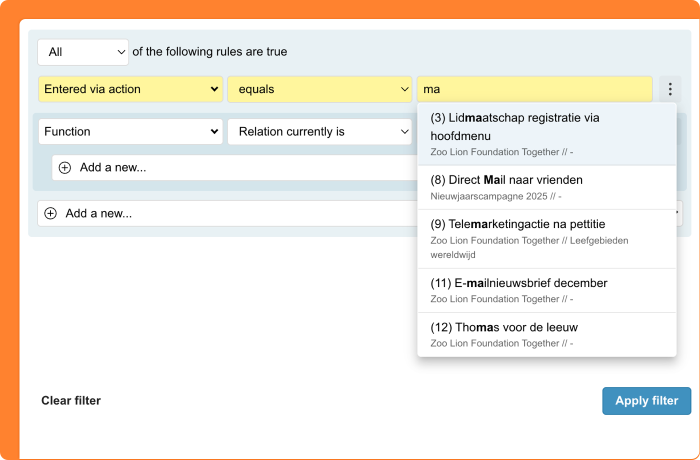700x460 pixels.
Task: Open the three-dot rule options menu
Action: pos(670,89)
